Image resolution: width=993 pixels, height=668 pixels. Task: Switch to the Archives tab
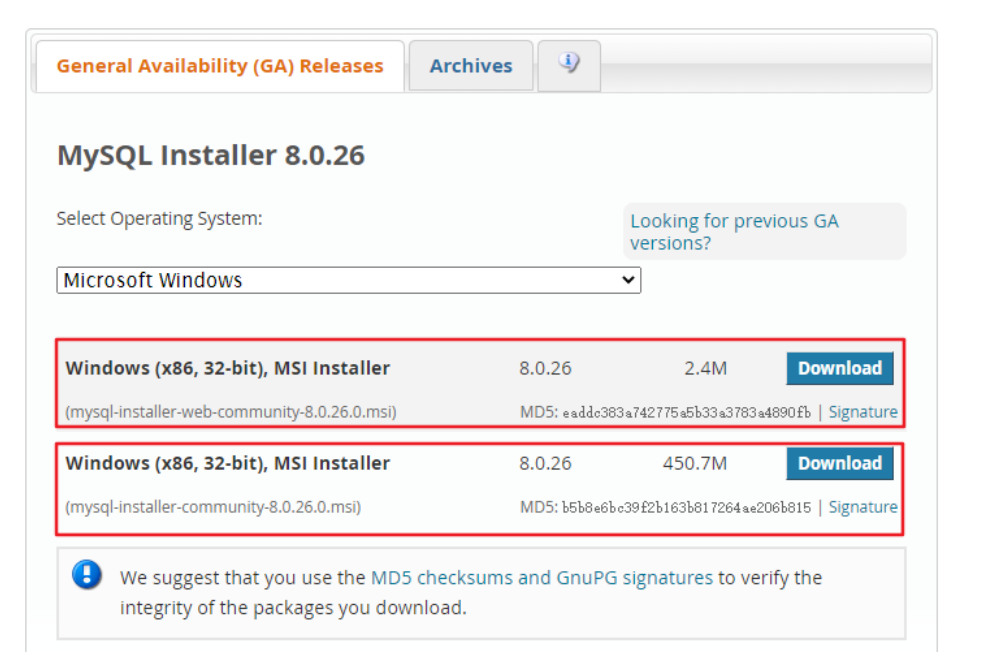pyautogui.click(x=471, y=66)
